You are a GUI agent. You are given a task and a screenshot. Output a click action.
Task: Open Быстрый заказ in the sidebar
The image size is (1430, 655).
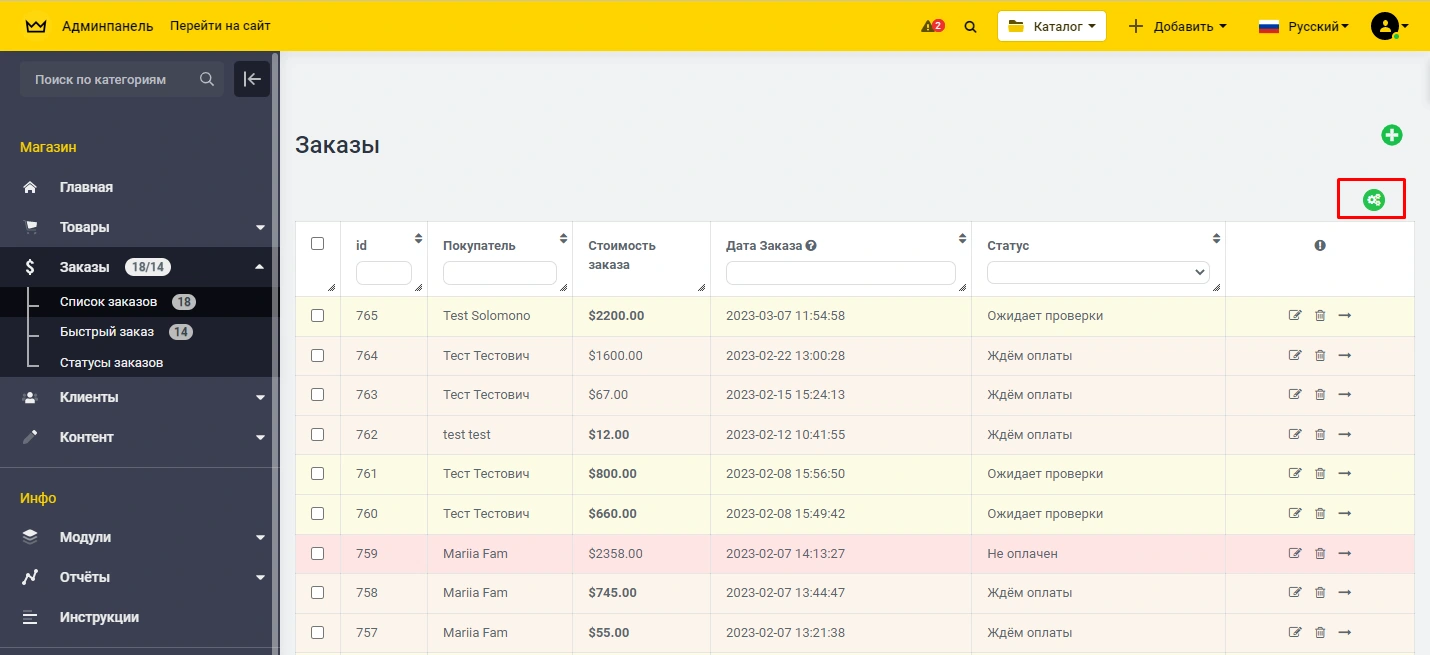[107, 332]
